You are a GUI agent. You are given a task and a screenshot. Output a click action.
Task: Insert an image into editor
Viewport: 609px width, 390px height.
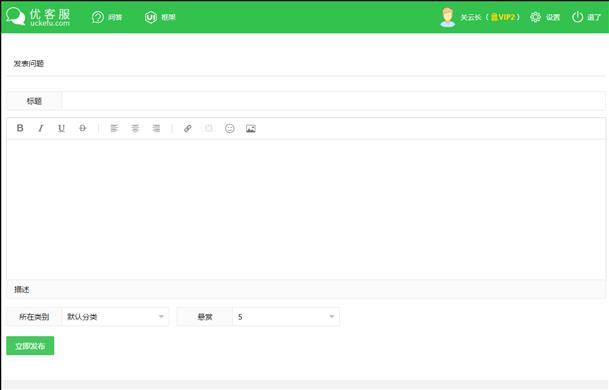click(251, 128)
